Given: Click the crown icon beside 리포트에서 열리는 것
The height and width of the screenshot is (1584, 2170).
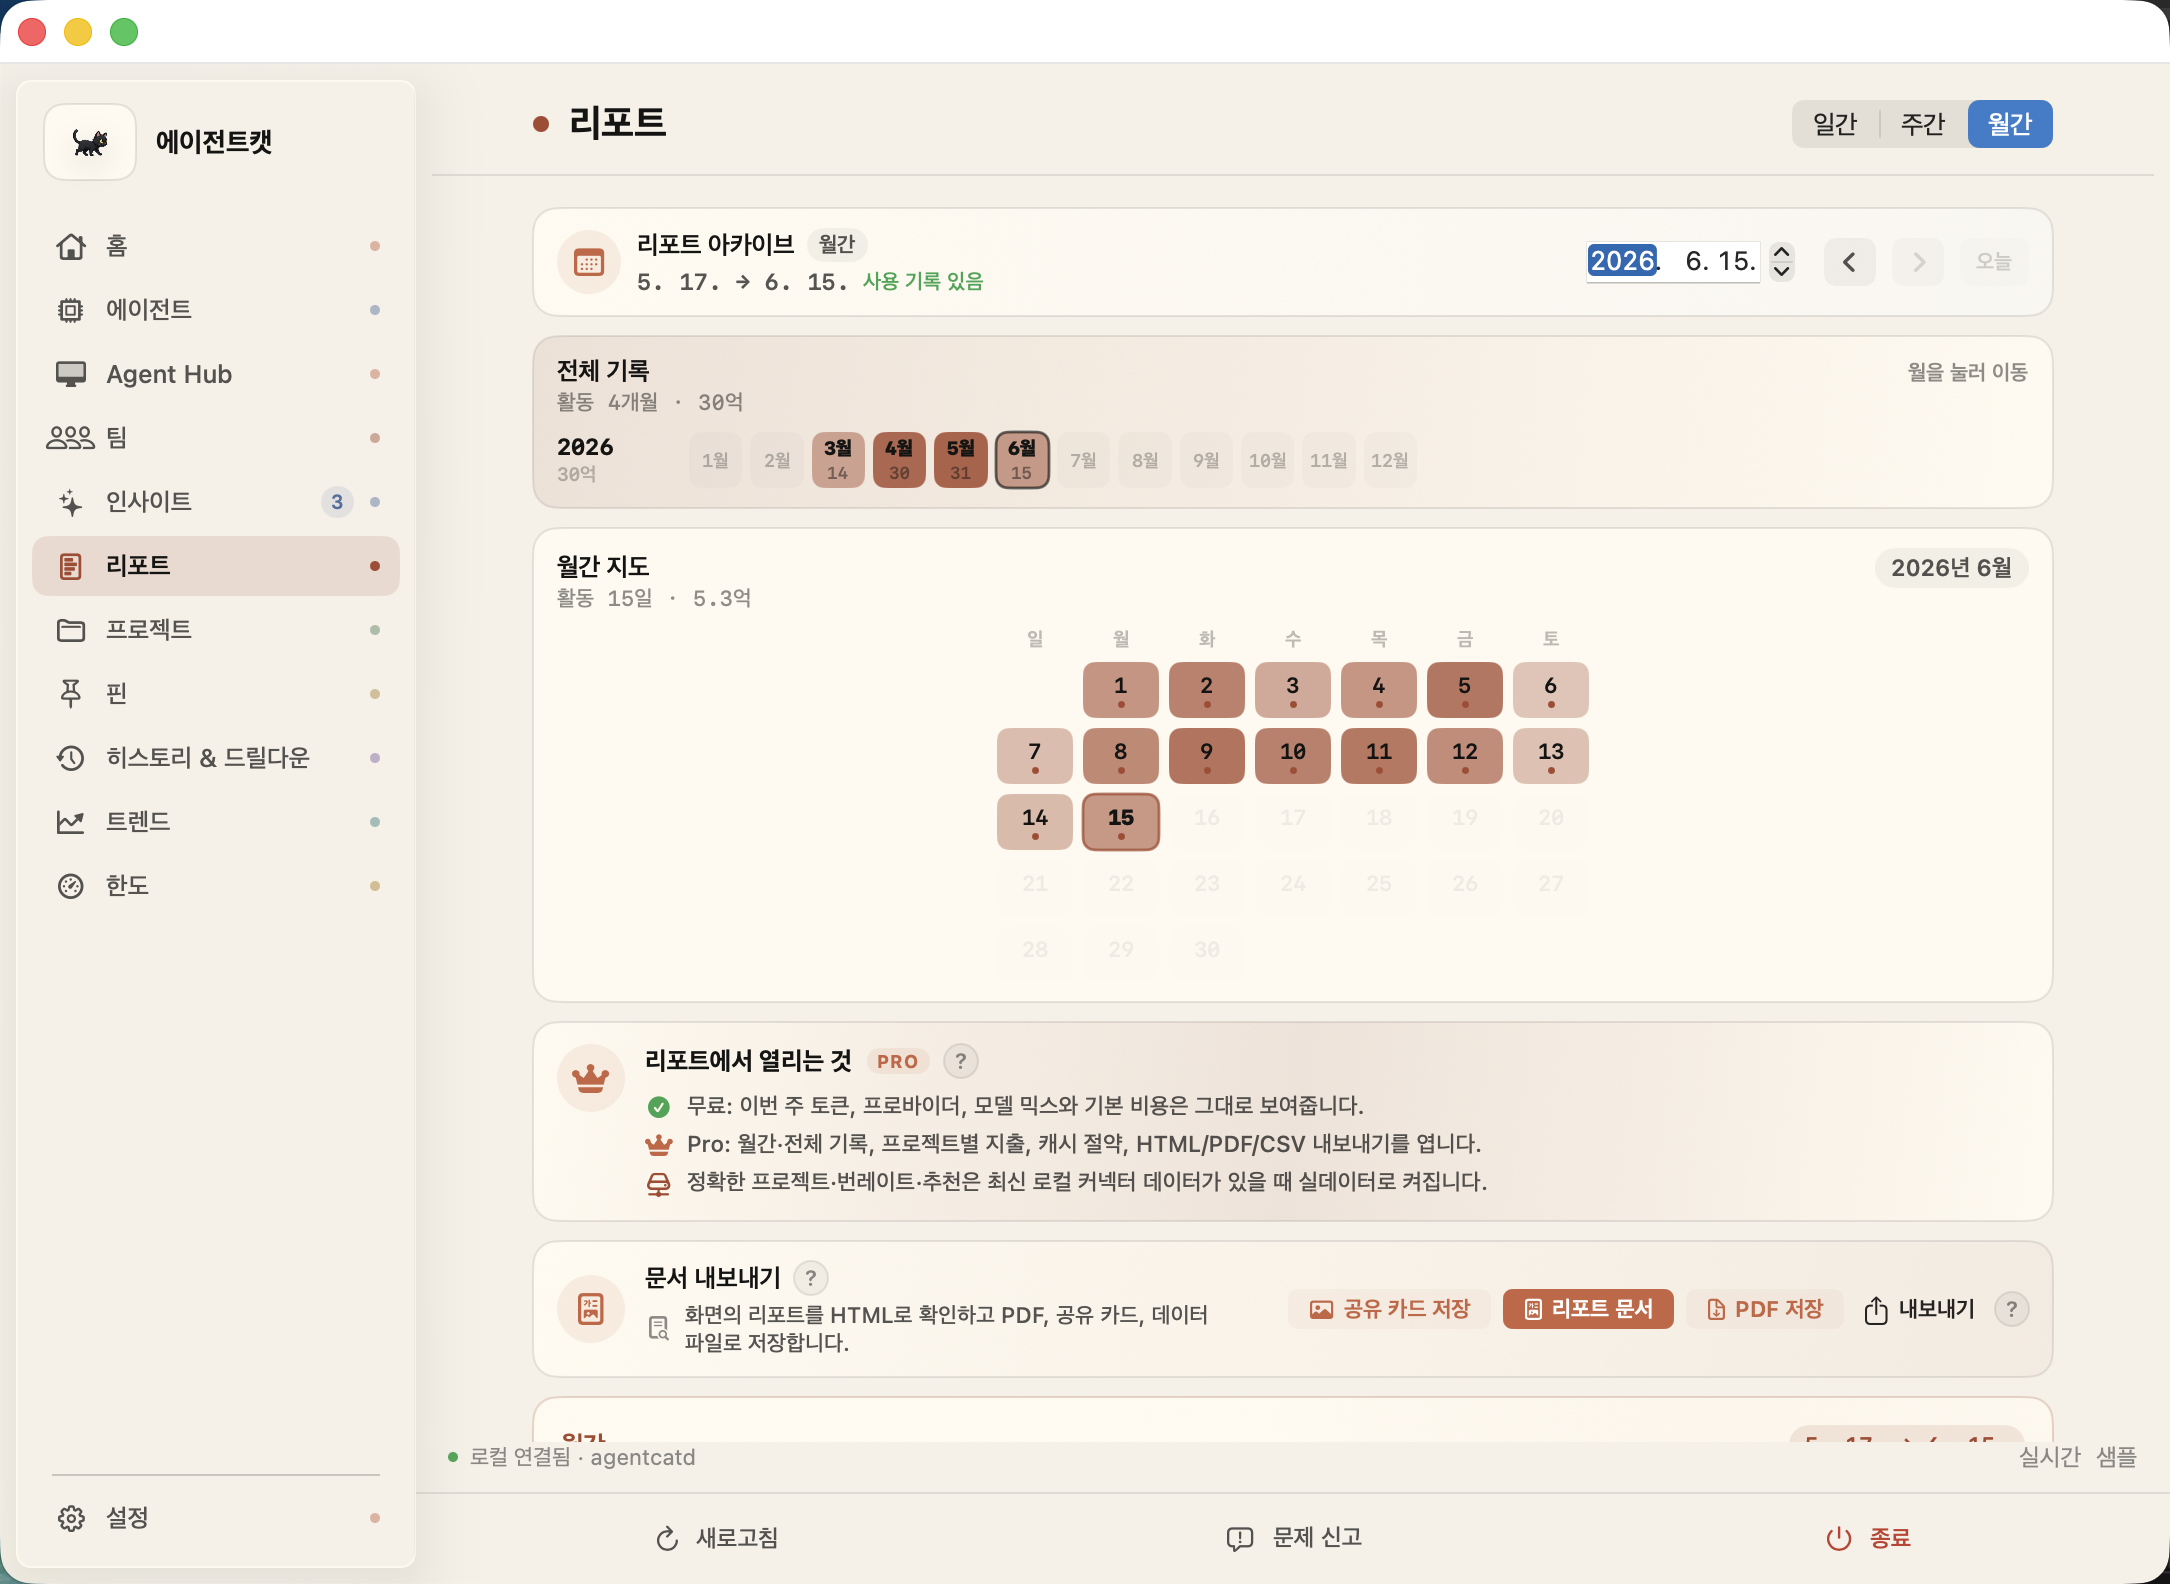Looking at the screenshot, I should [590, 1078].
